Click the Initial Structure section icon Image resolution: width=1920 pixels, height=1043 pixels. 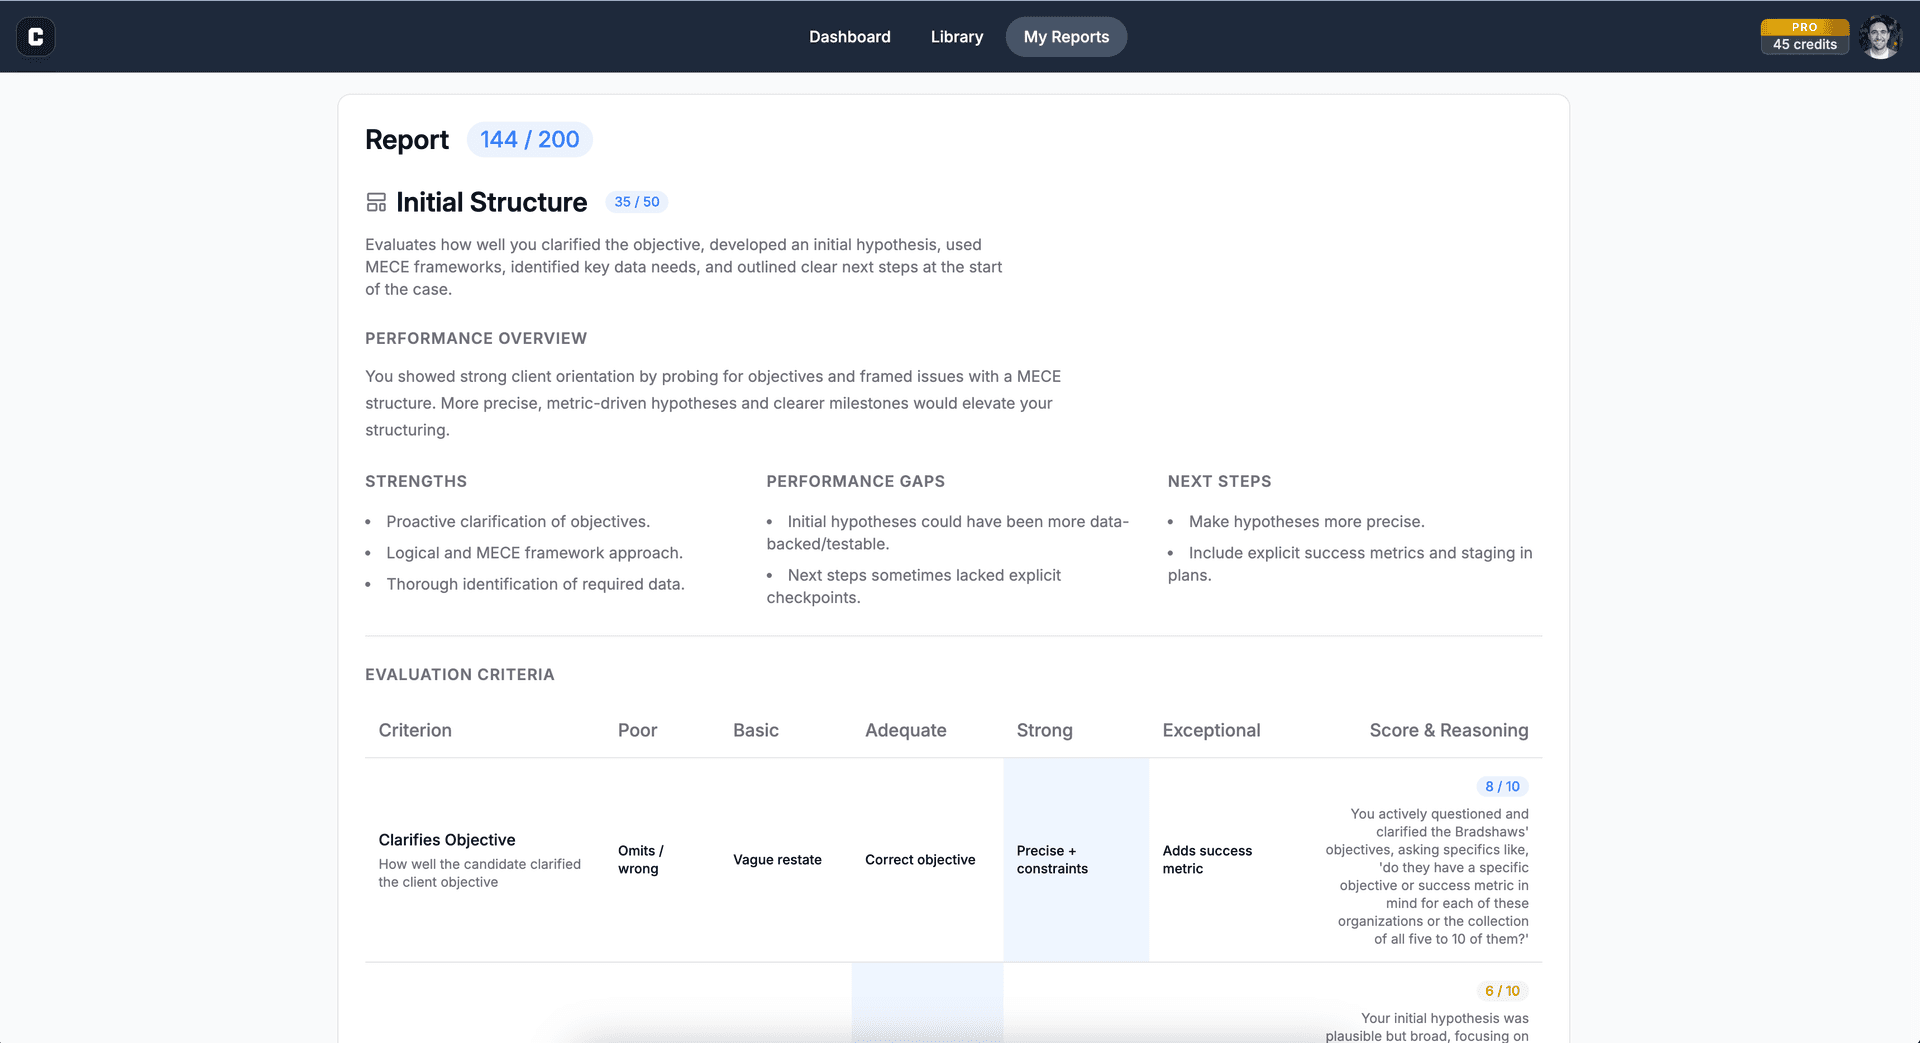tap(376, 203)
